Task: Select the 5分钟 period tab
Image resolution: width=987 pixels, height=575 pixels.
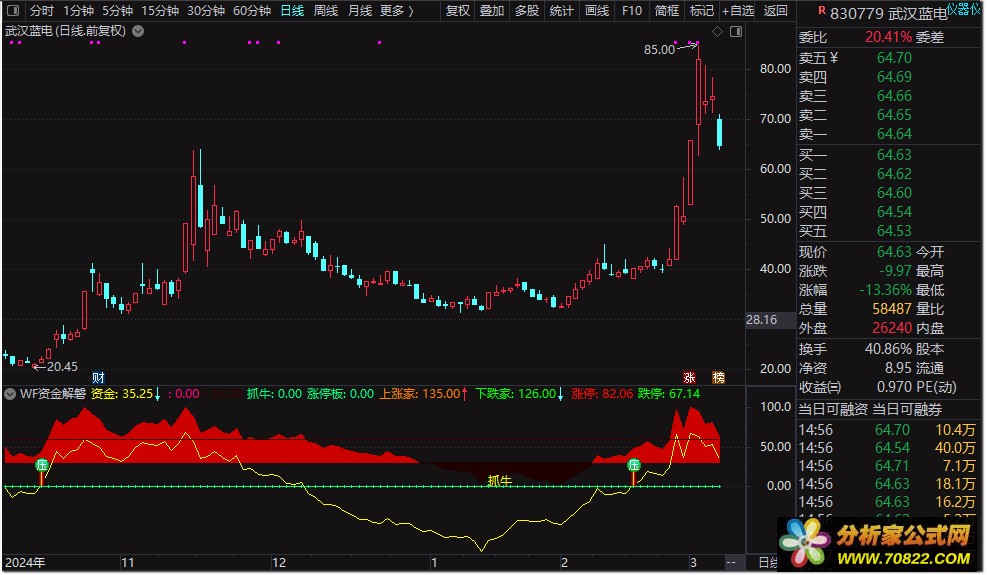Action: click(117, 11)
